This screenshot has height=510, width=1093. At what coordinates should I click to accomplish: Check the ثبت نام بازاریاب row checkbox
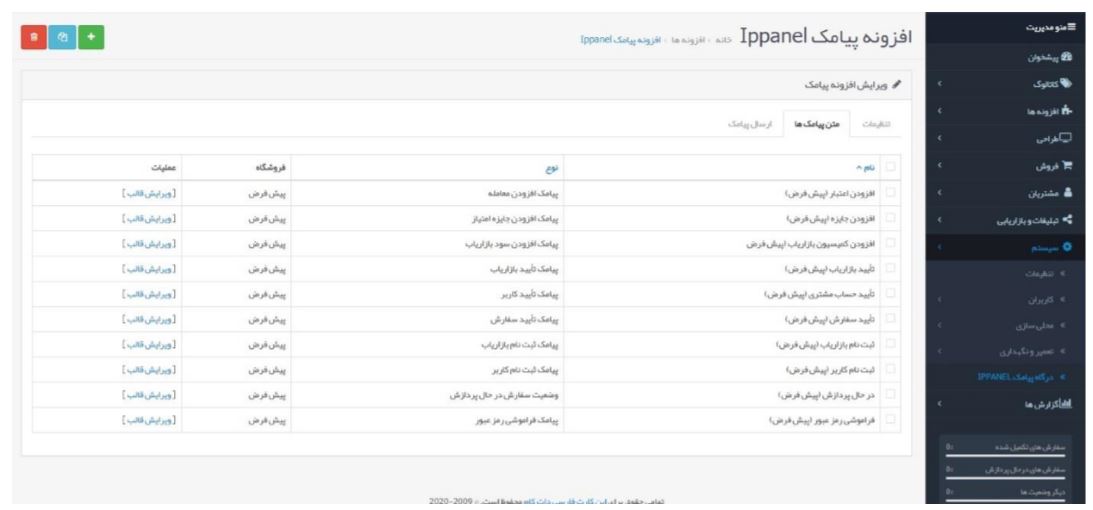pos(890,344)
